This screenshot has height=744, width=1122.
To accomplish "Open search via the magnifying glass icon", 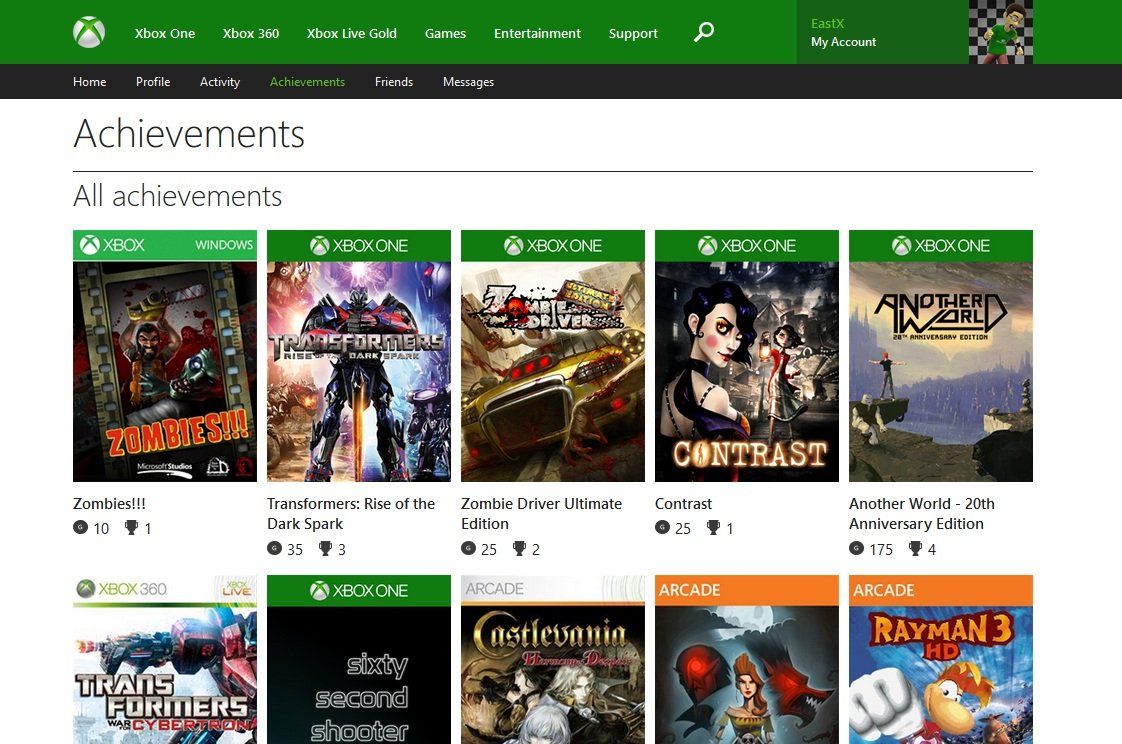I will click(703, 32).
